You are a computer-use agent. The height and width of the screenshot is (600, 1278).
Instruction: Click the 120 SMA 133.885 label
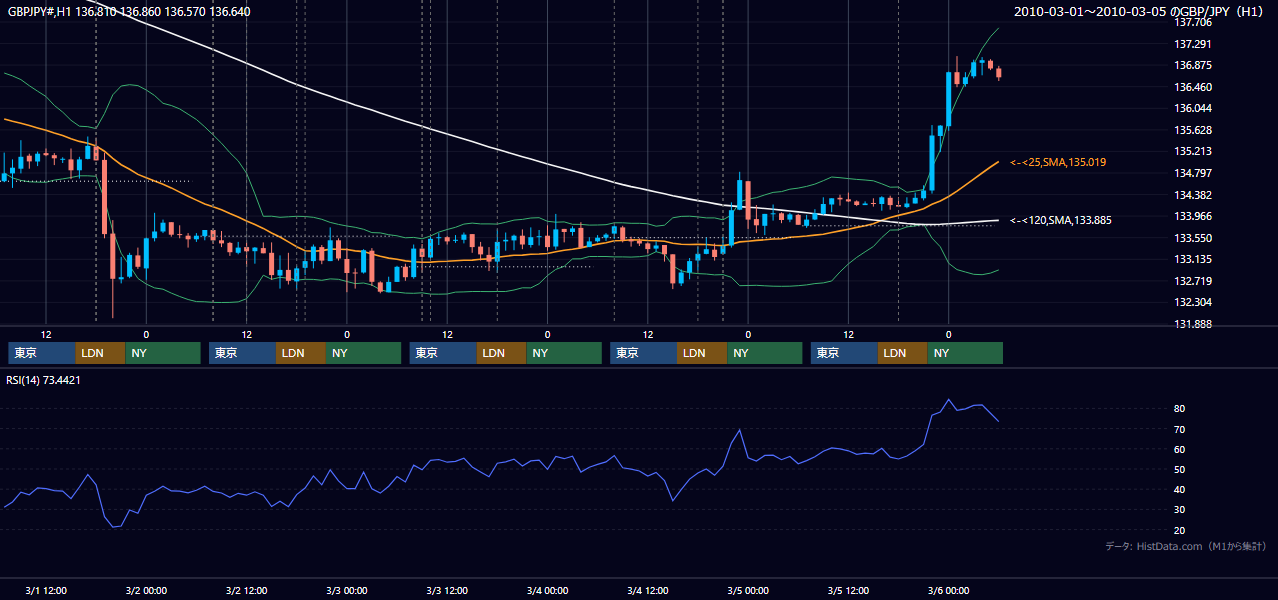click(x=1061, y=220)
